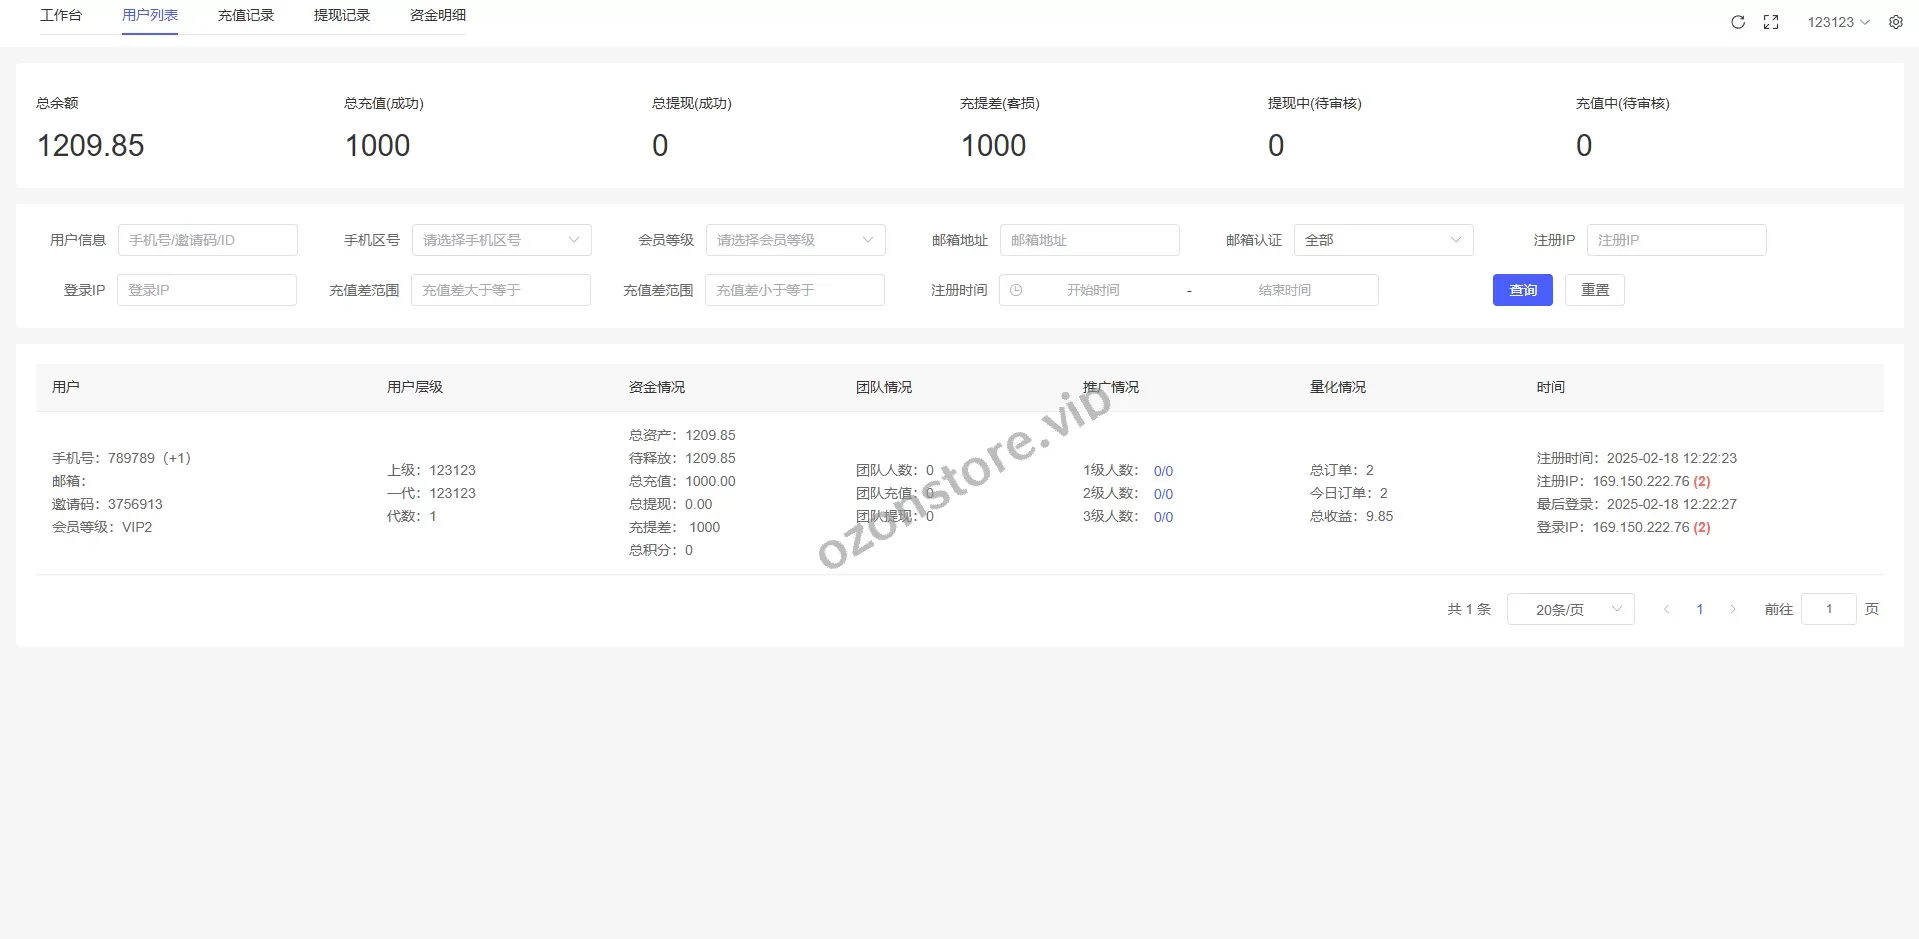This screenshot has width=1919, height=939.
Task: Switch to the 工作台 tab
Action: 61,15
